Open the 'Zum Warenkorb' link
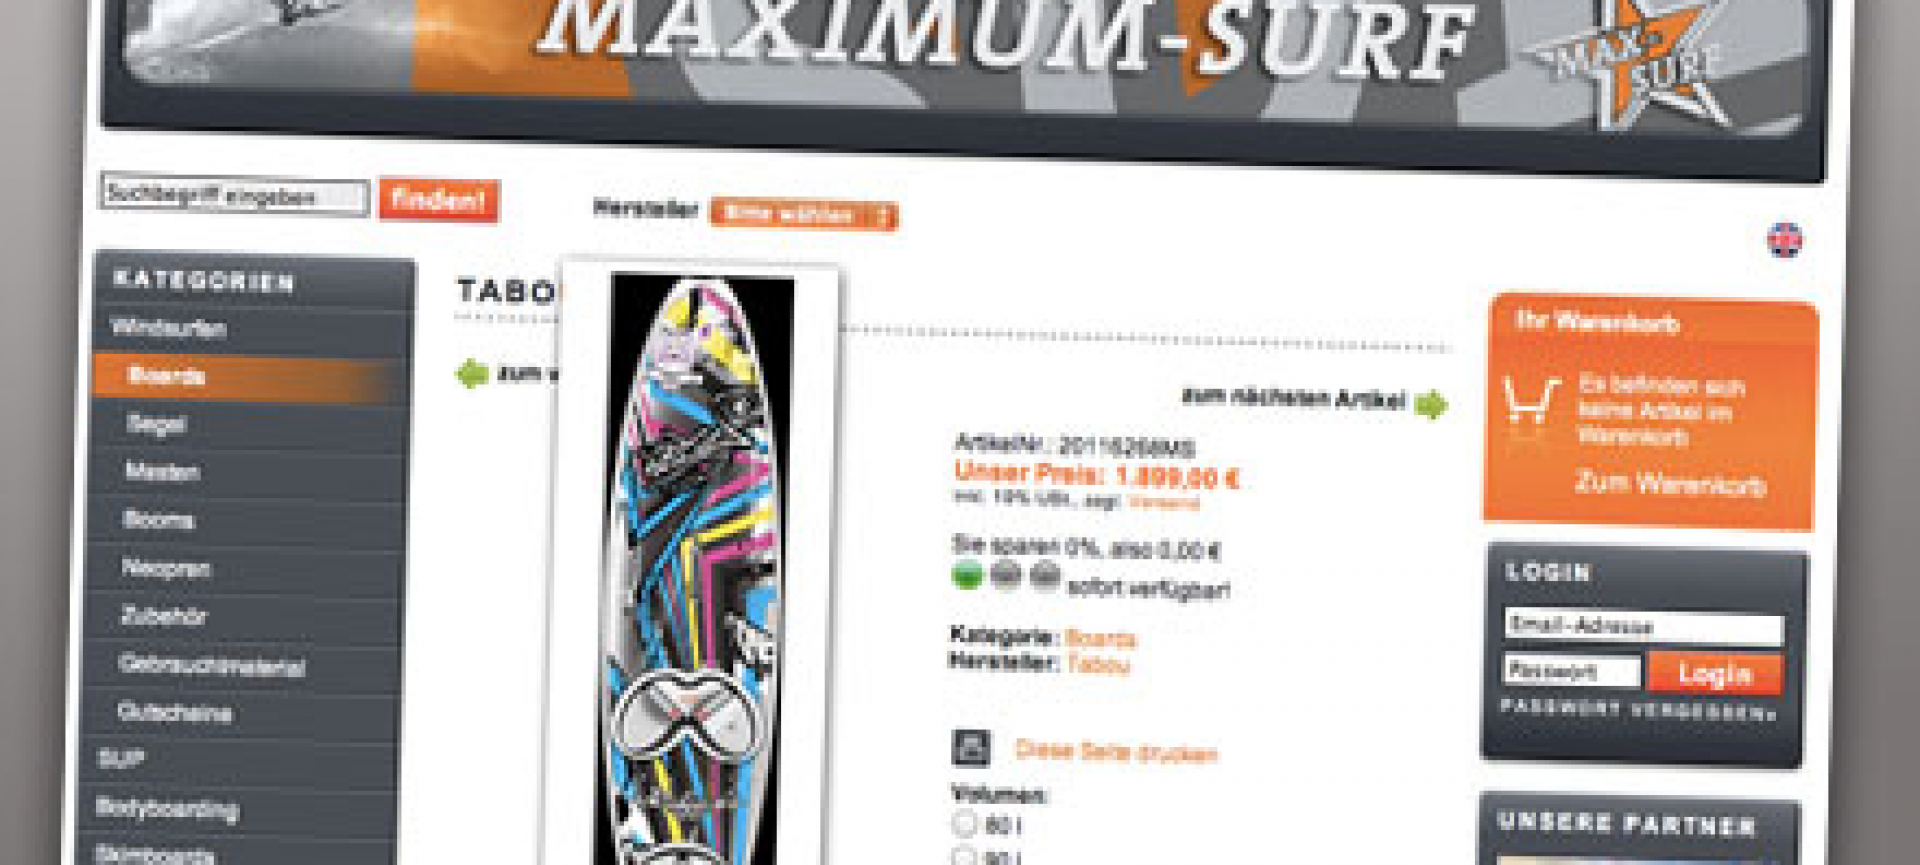Image resolution: width=1920 pixels, height=865 pixels. [1670, 483]
